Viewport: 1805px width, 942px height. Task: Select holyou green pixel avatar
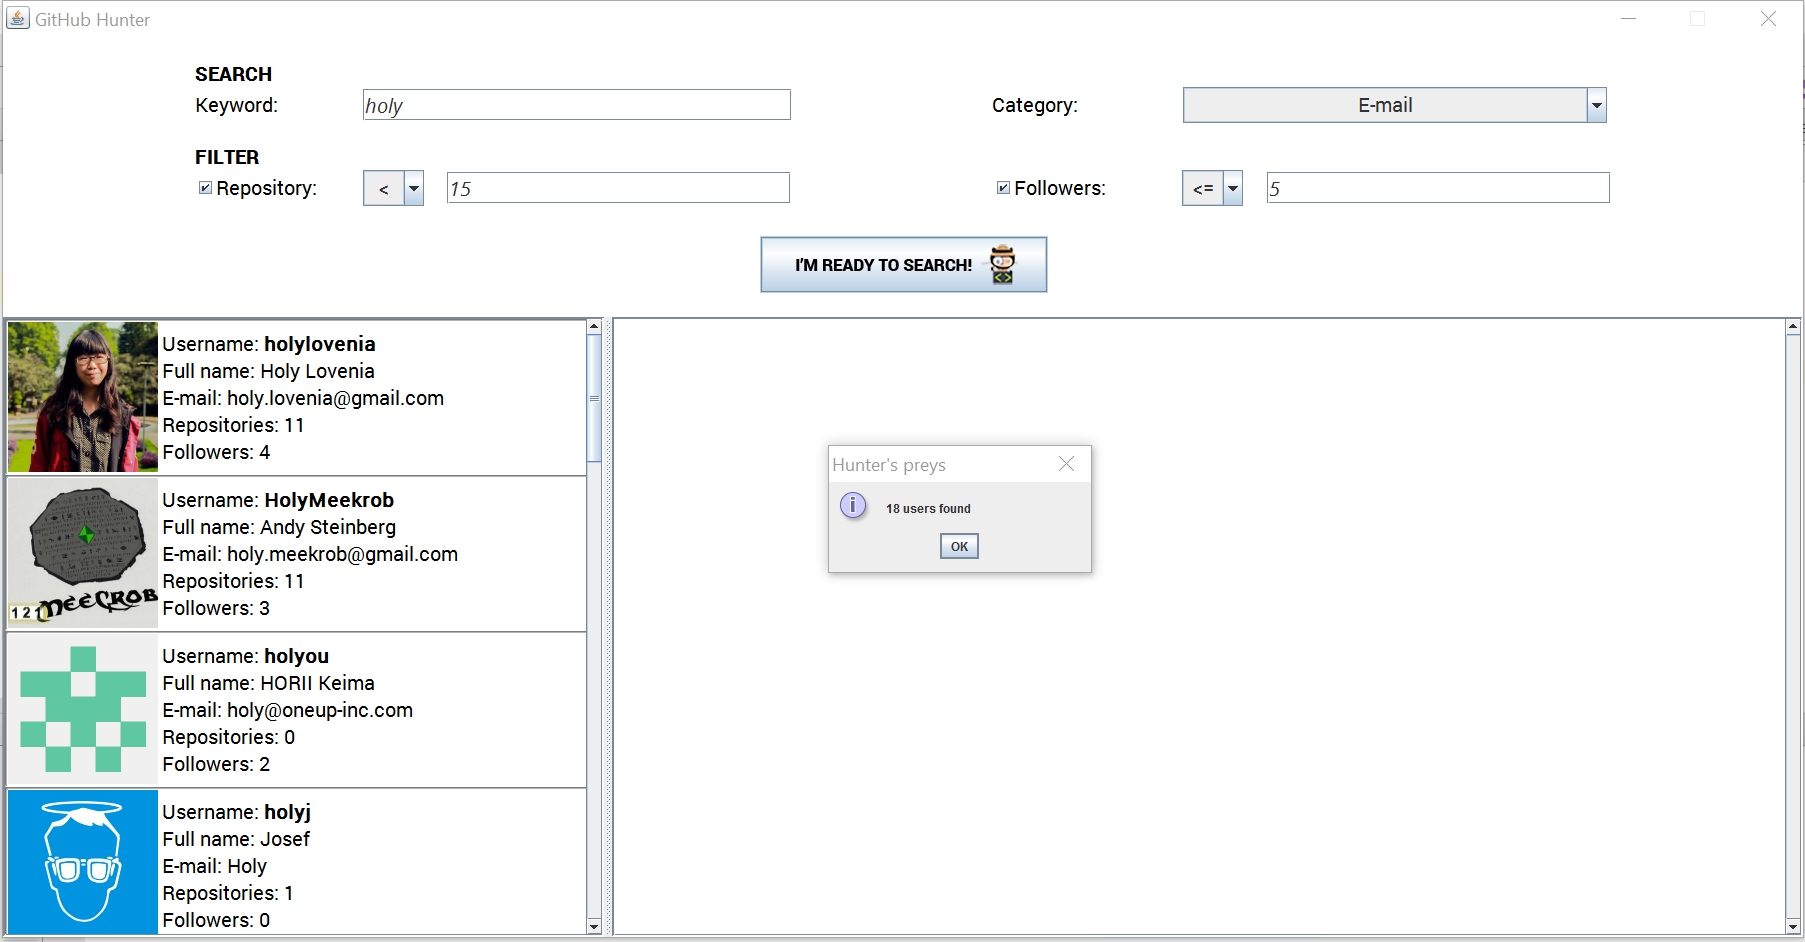83,709
